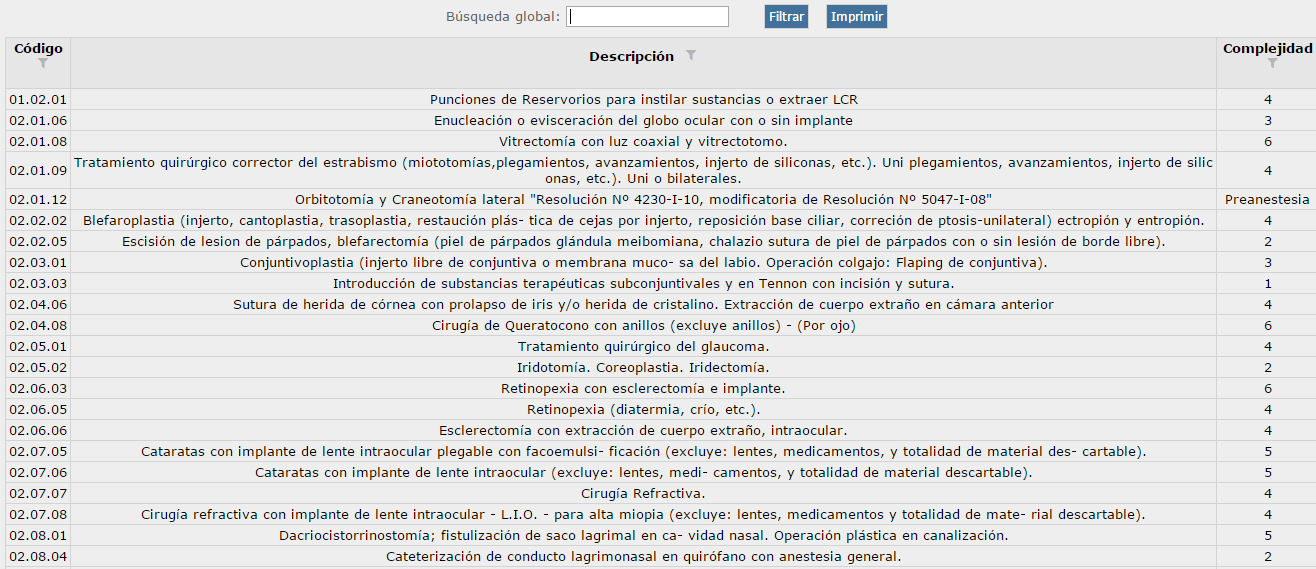This screenshot has width=1316, height=569.
Task: Sort by the Descripción column header
Action: (631, 56)
